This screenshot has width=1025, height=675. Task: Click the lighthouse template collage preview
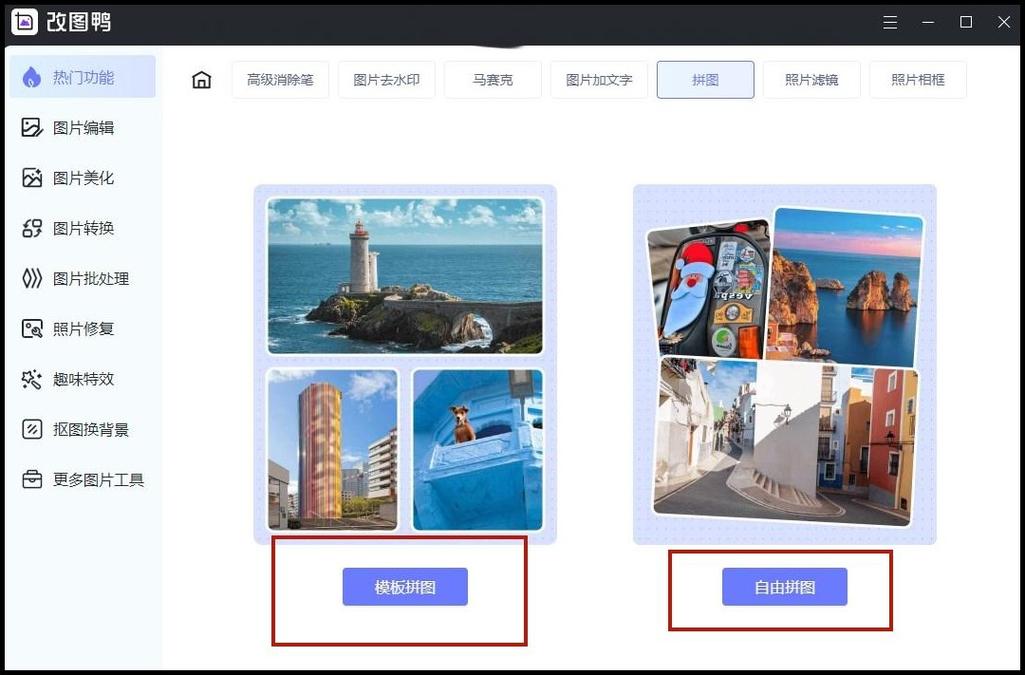[x=404, y=277]
